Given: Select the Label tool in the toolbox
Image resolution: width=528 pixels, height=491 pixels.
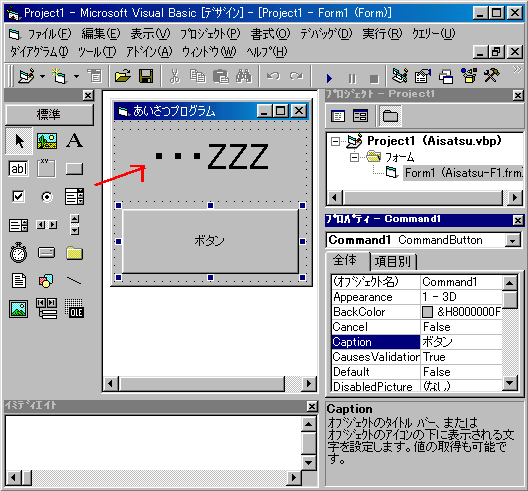Looking at the screenshot, I should point(74,140).
